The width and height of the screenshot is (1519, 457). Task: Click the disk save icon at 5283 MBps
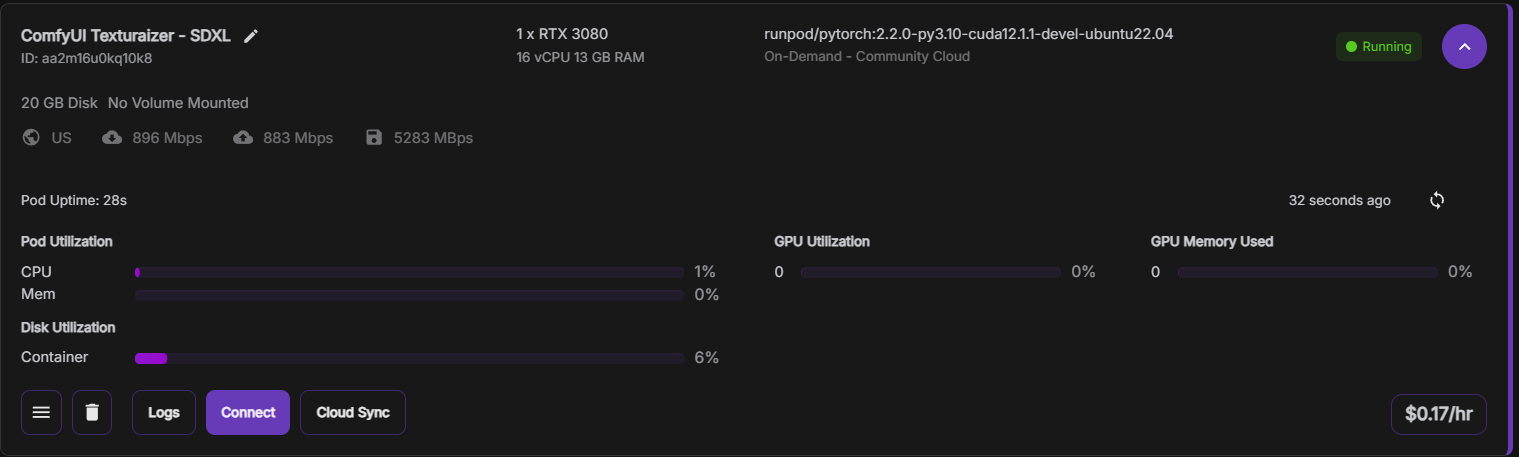[374, 137]
